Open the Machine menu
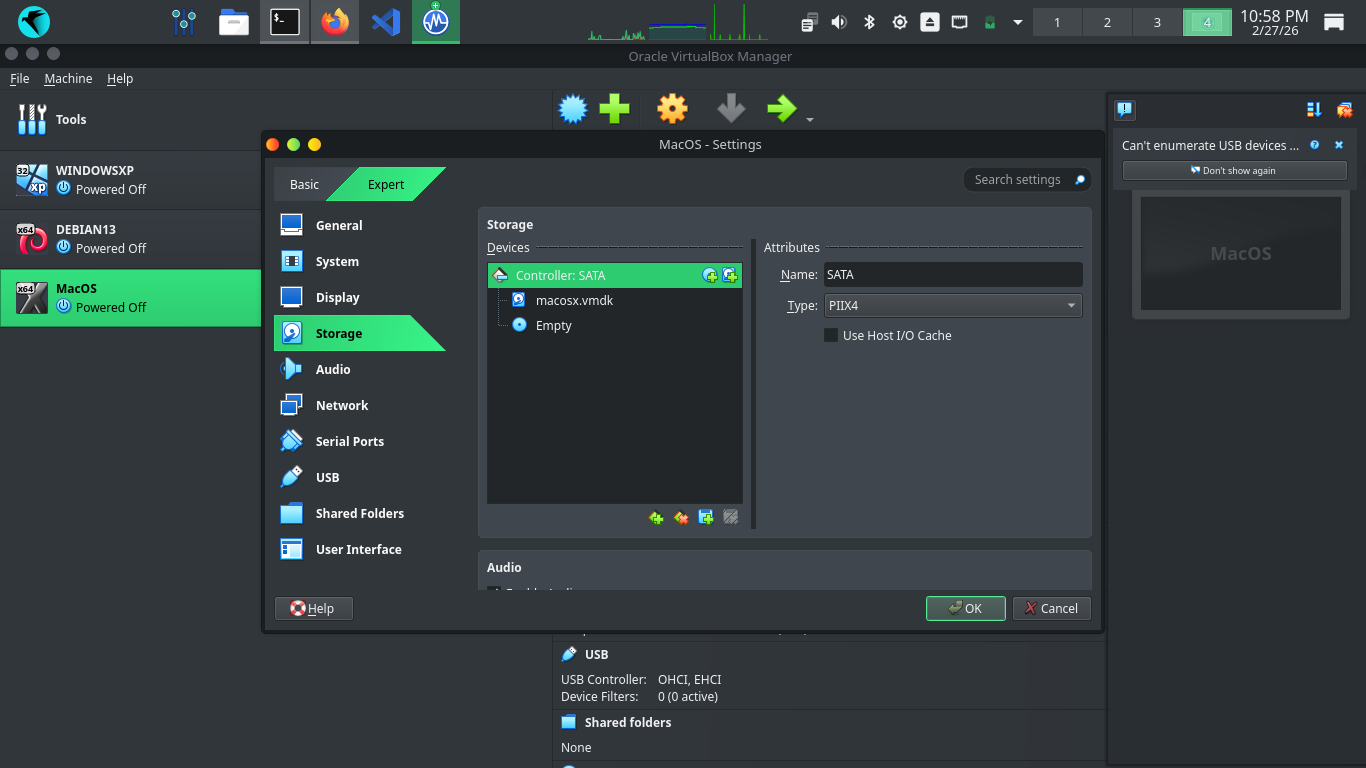This screenshot has height=768, width=1366. pos(68,78)
